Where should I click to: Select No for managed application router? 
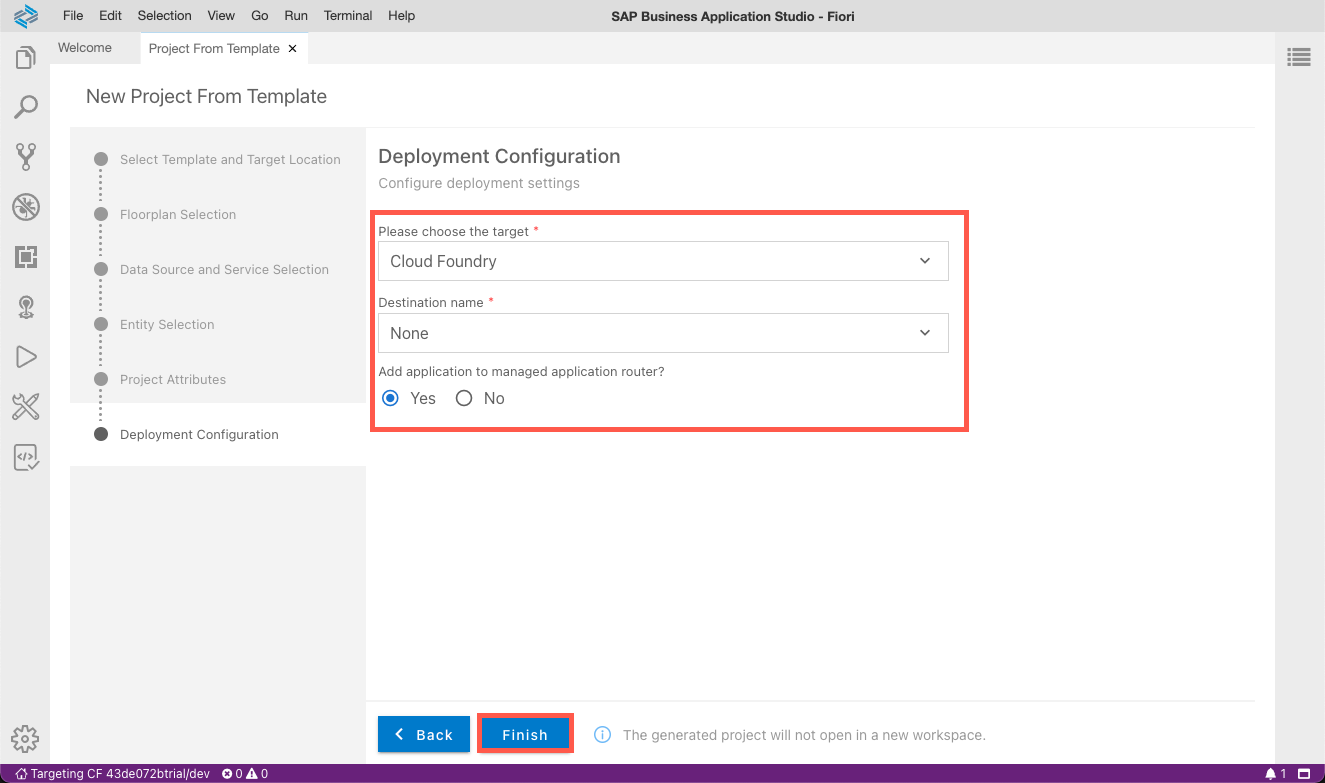pos(464,398)
